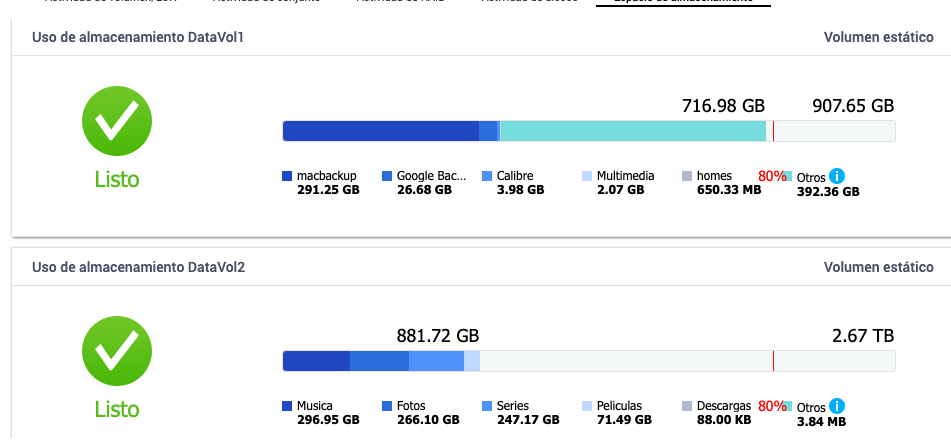The width and height of the screenshot is (951, 445).
Task: Click the DataVol1 'Volumen estático' label
Action: click(x=878, y=37)
